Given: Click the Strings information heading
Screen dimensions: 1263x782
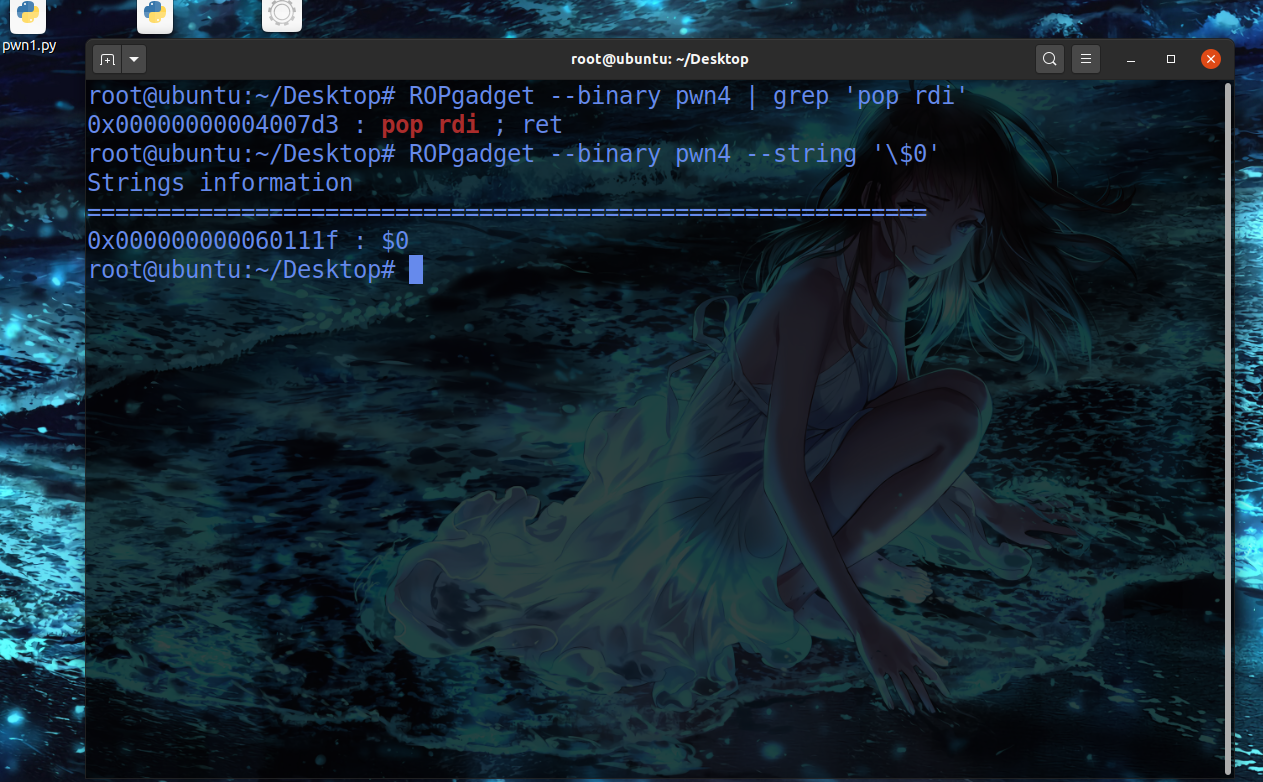Looking at the screenshot, I should (220, 182).
